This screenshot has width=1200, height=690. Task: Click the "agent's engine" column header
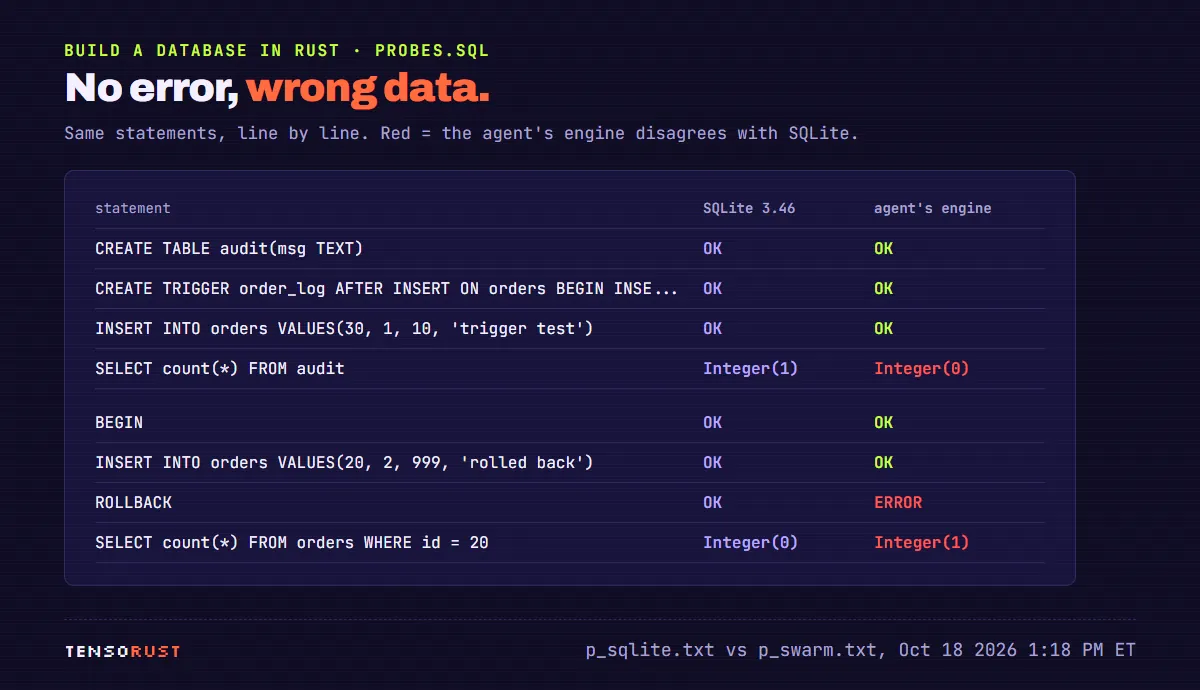(933, 208)
